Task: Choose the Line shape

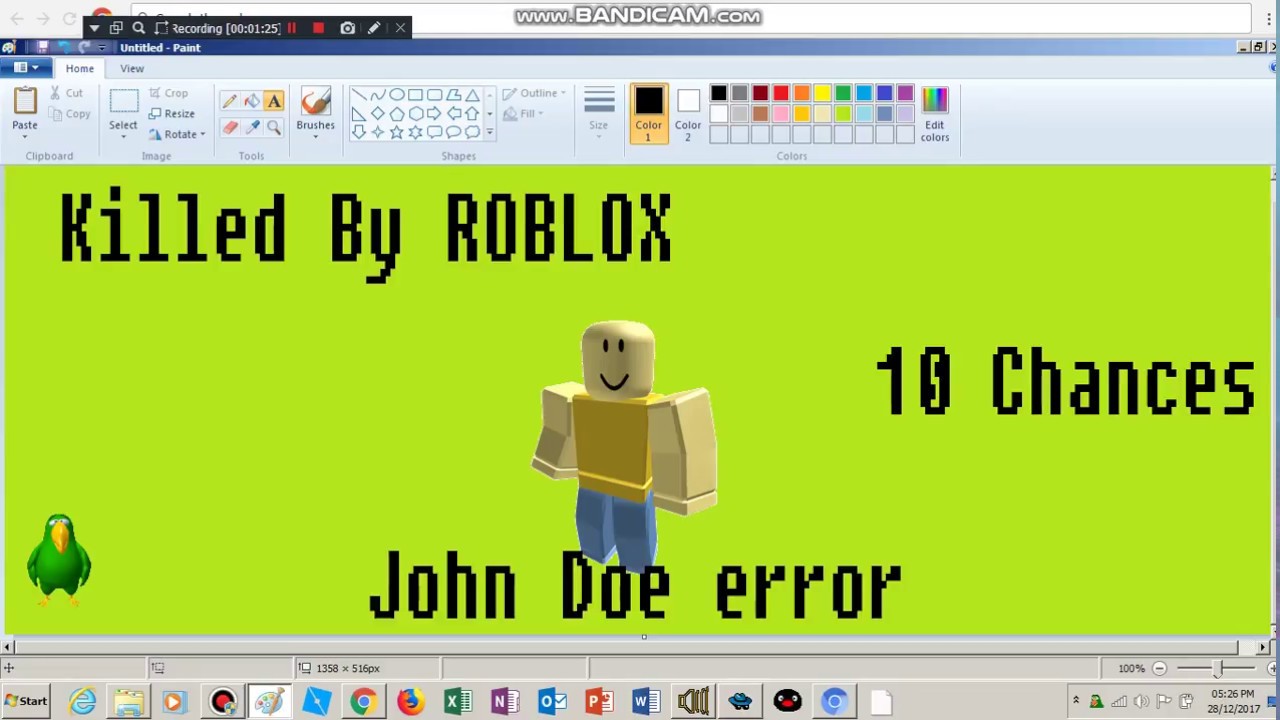Action: click(x=358, y=95)
